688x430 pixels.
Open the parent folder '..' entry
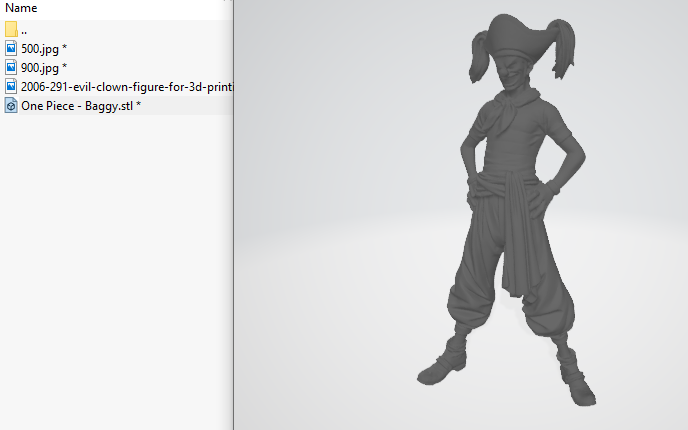24,30
